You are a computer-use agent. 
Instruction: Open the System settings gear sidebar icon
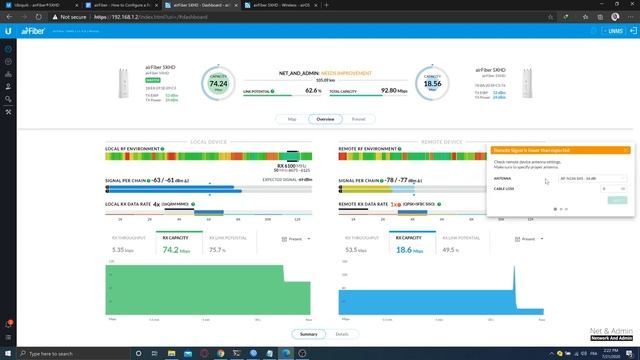click(x=8, y=99)
